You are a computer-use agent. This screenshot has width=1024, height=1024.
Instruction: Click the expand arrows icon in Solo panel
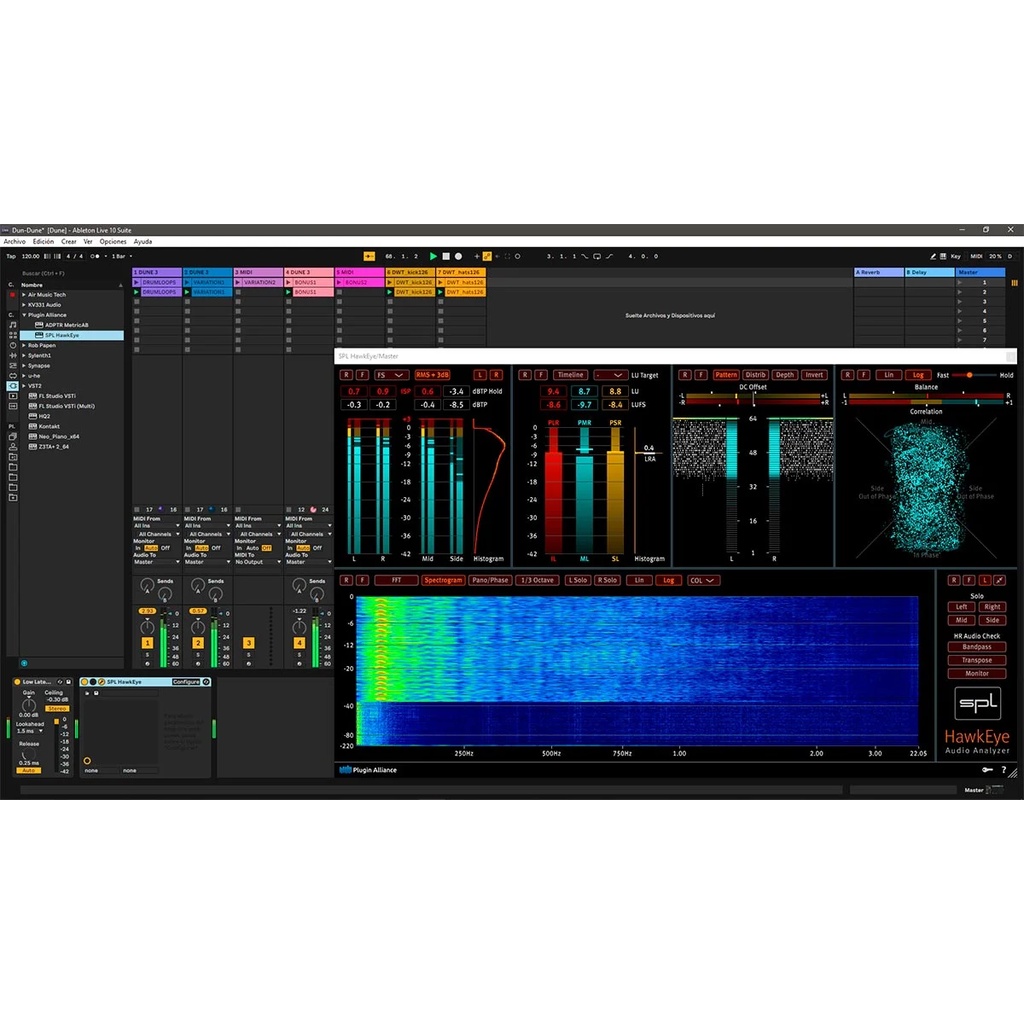(1000, 580)
